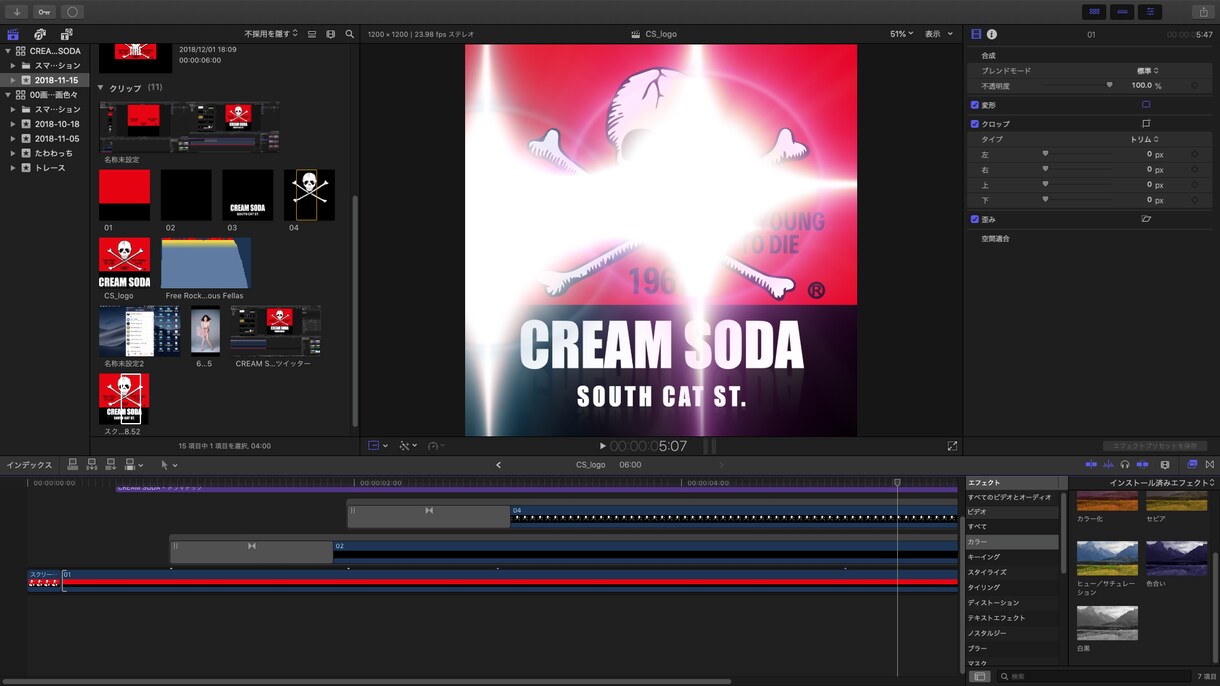Viewport: 1220px width, 686px height.
Task: Open the crop type トリム dropdown
Action: click(1144, 140)
